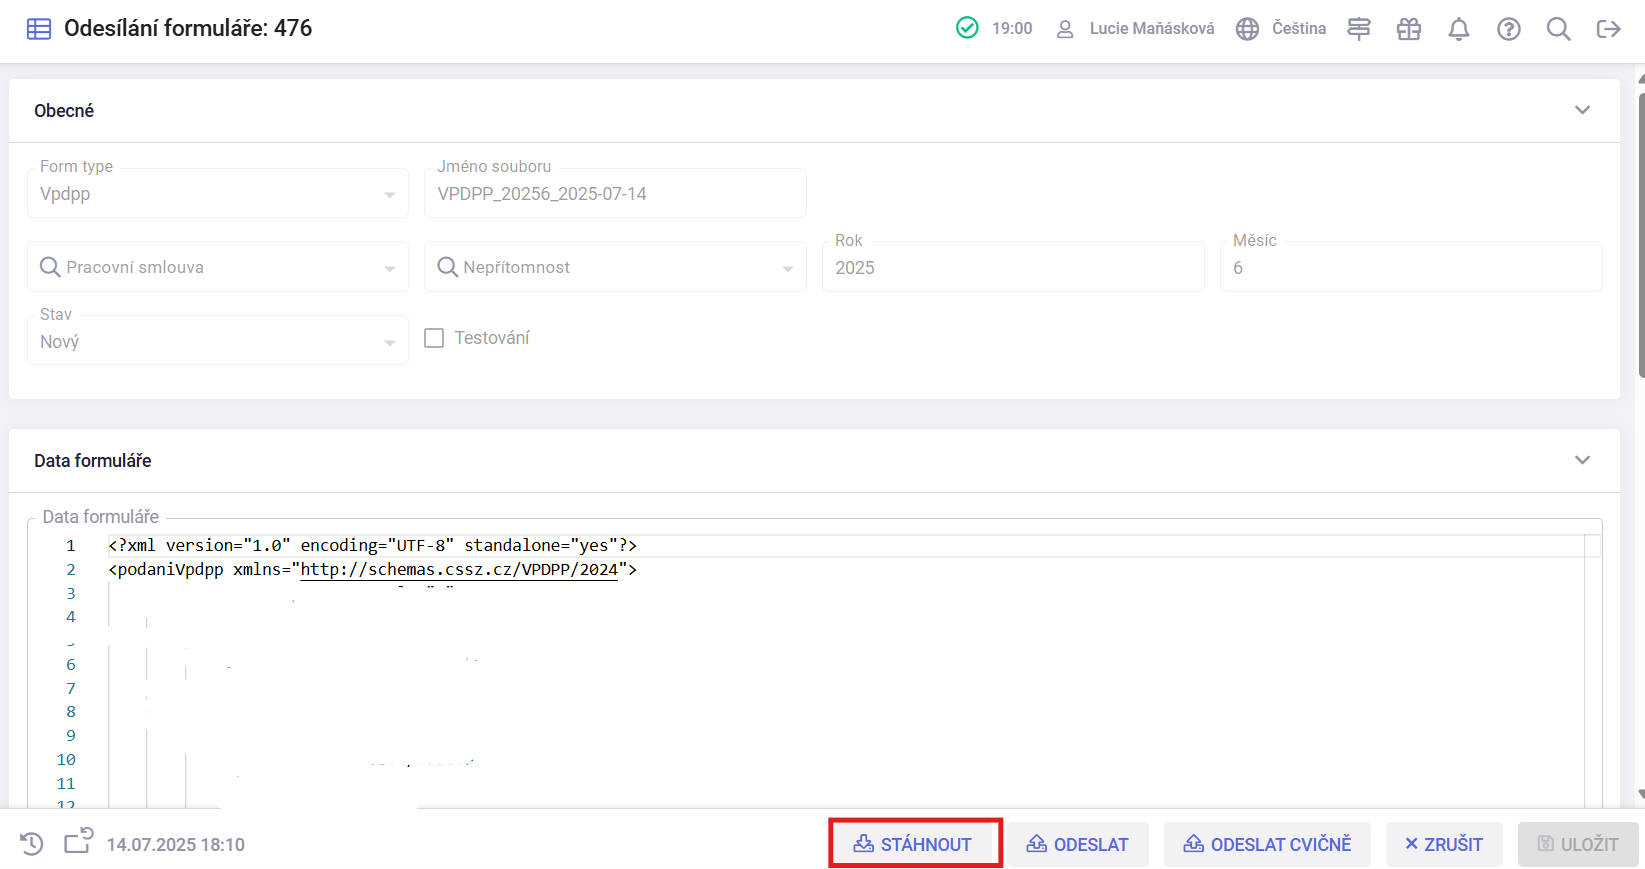The width and height of the screenshot is (1645, 869).
Task: Expand the Pracovní smlouva dropdown
Action: coord(389,268)
